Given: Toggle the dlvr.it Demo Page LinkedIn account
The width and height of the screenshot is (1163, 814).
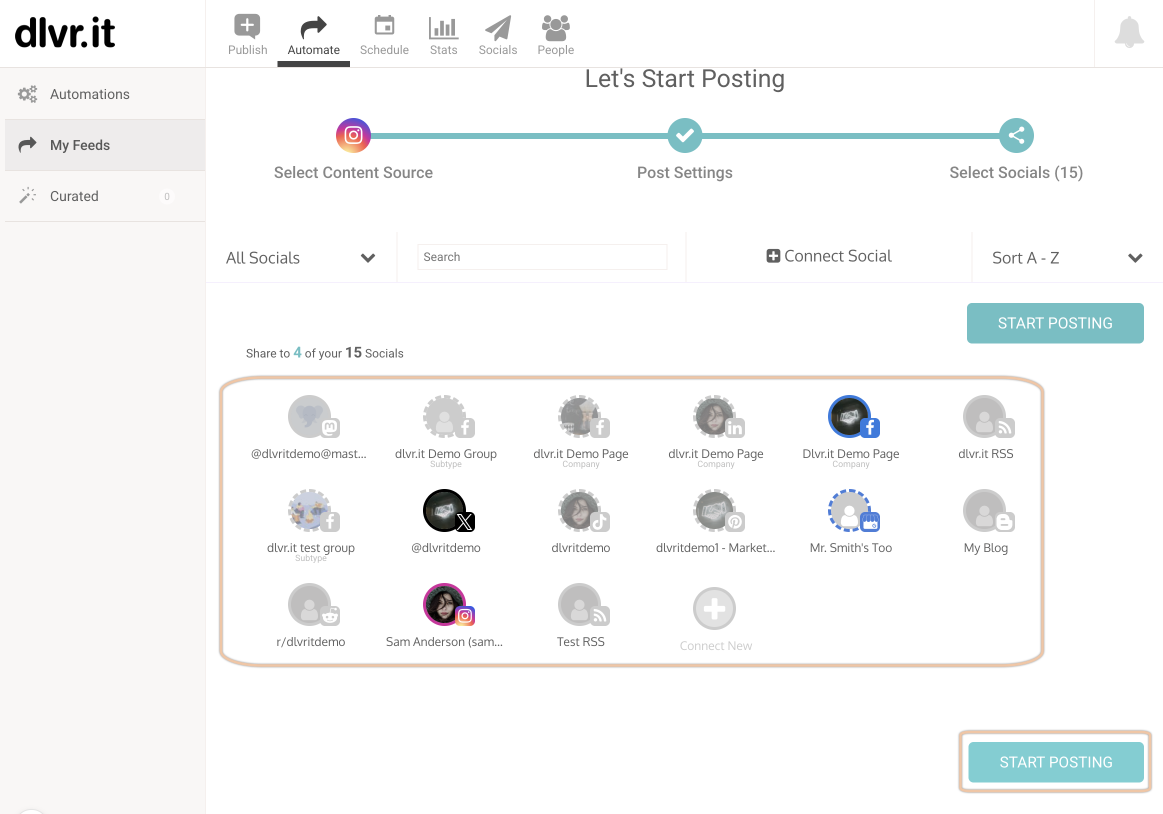Looking at the screenshot, I should click(x=715, y=417).
